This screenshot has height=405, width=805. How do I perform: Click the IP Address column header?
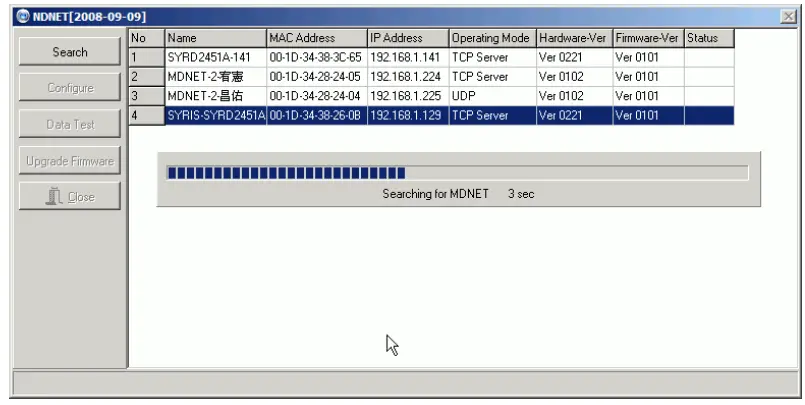tap(408, 38)
